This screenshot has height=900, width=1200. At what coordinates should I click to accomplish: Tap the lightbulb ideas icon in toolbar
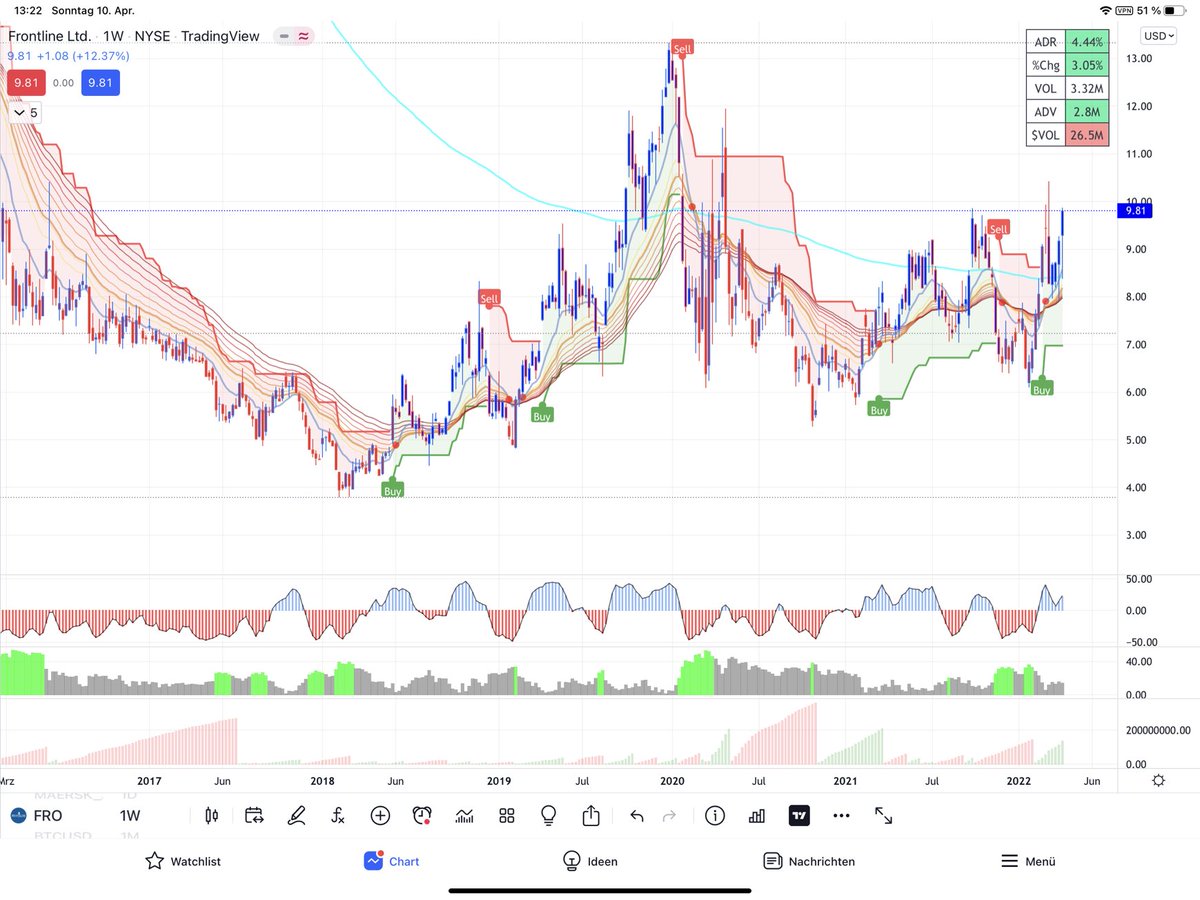[x=548, y=816]
